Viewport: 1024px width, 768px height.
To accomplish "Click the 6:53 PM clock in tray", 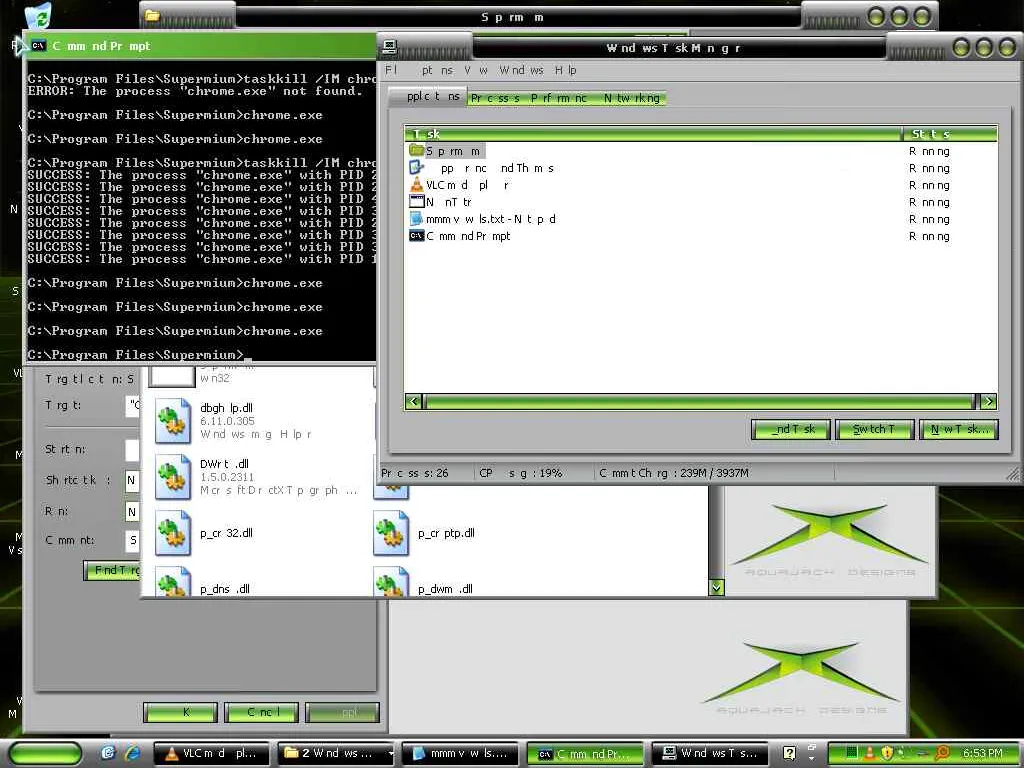I will point(982,753).
